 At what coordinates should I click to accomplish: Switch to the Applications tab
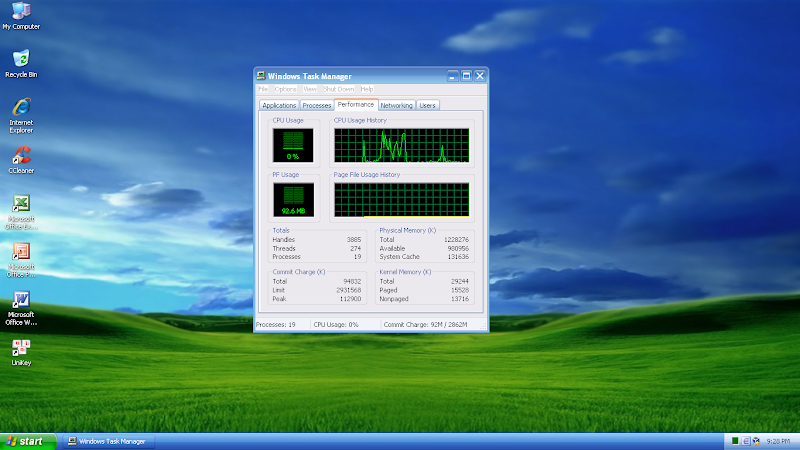[x=279, y=105]
